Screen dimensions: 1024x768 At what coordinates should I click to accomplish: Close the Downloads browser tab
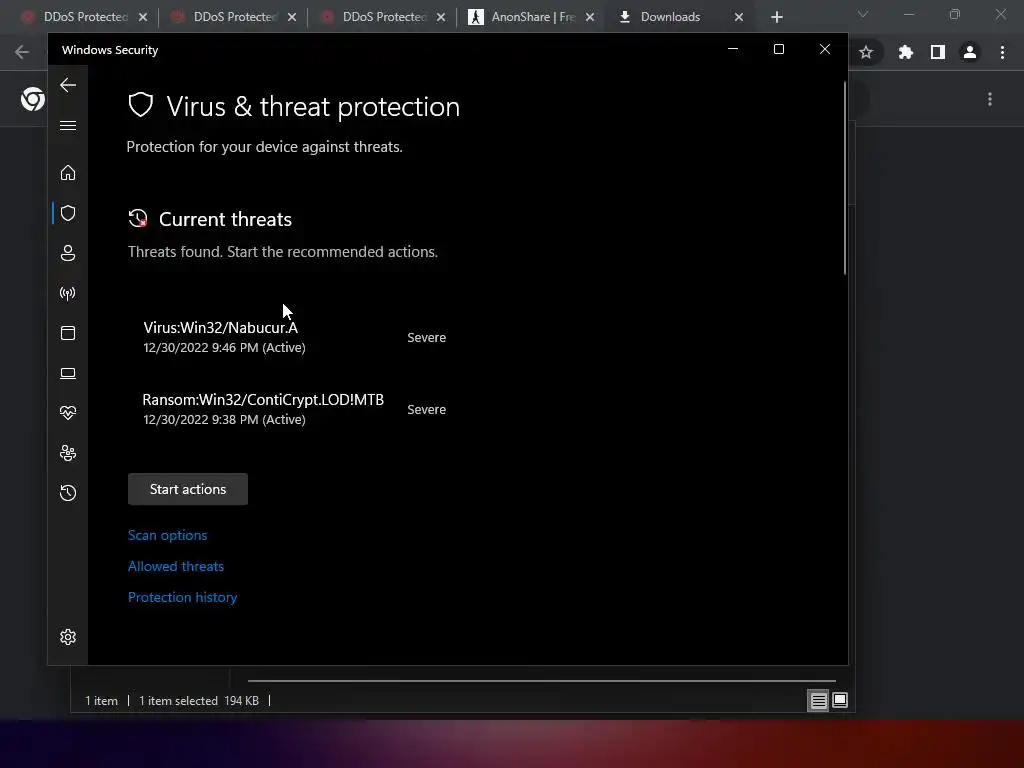[739, 17]
